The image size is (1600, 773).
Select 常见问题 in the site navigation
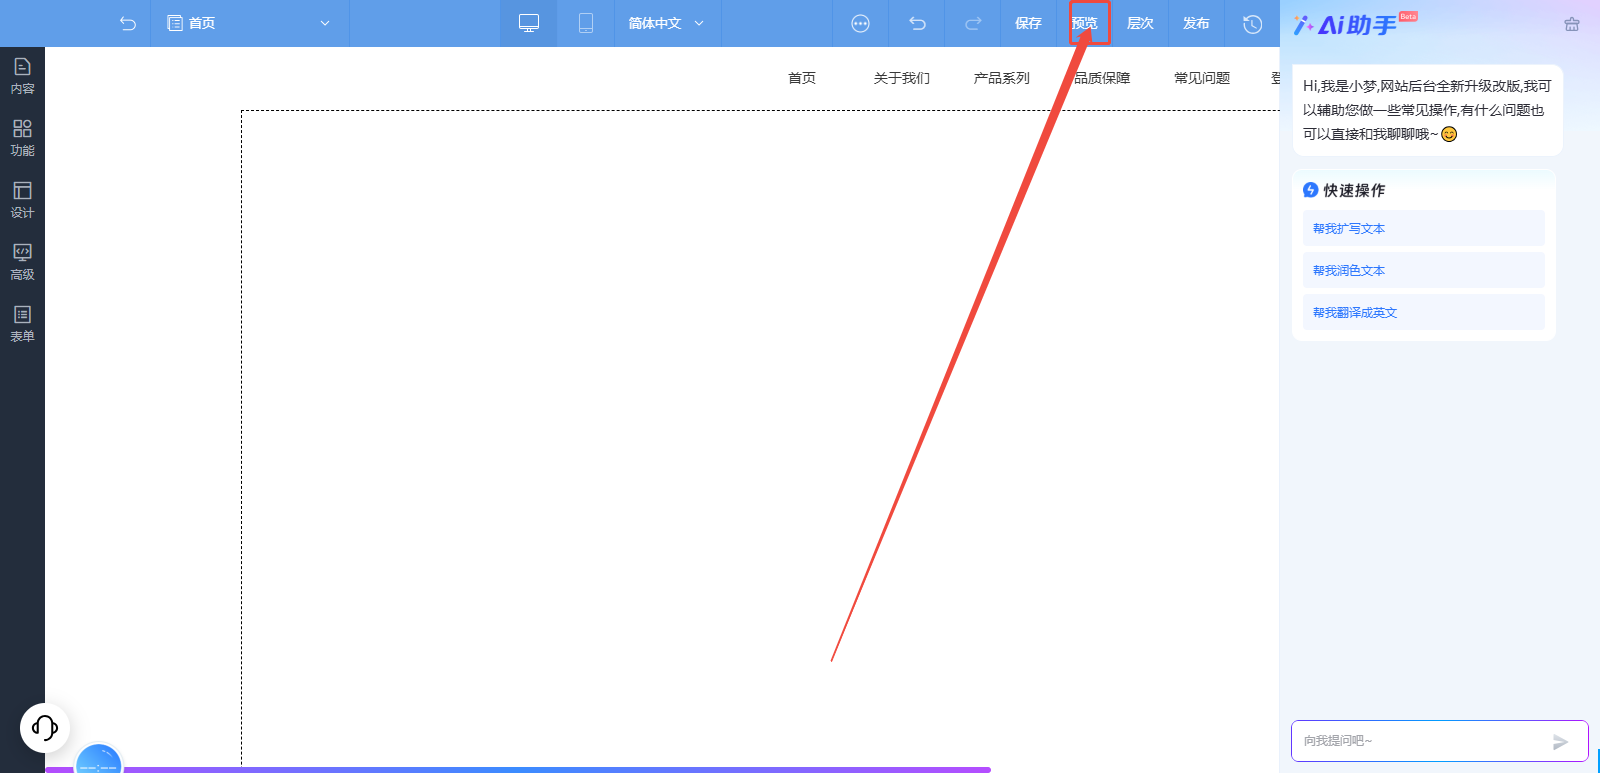(1202, 78)
